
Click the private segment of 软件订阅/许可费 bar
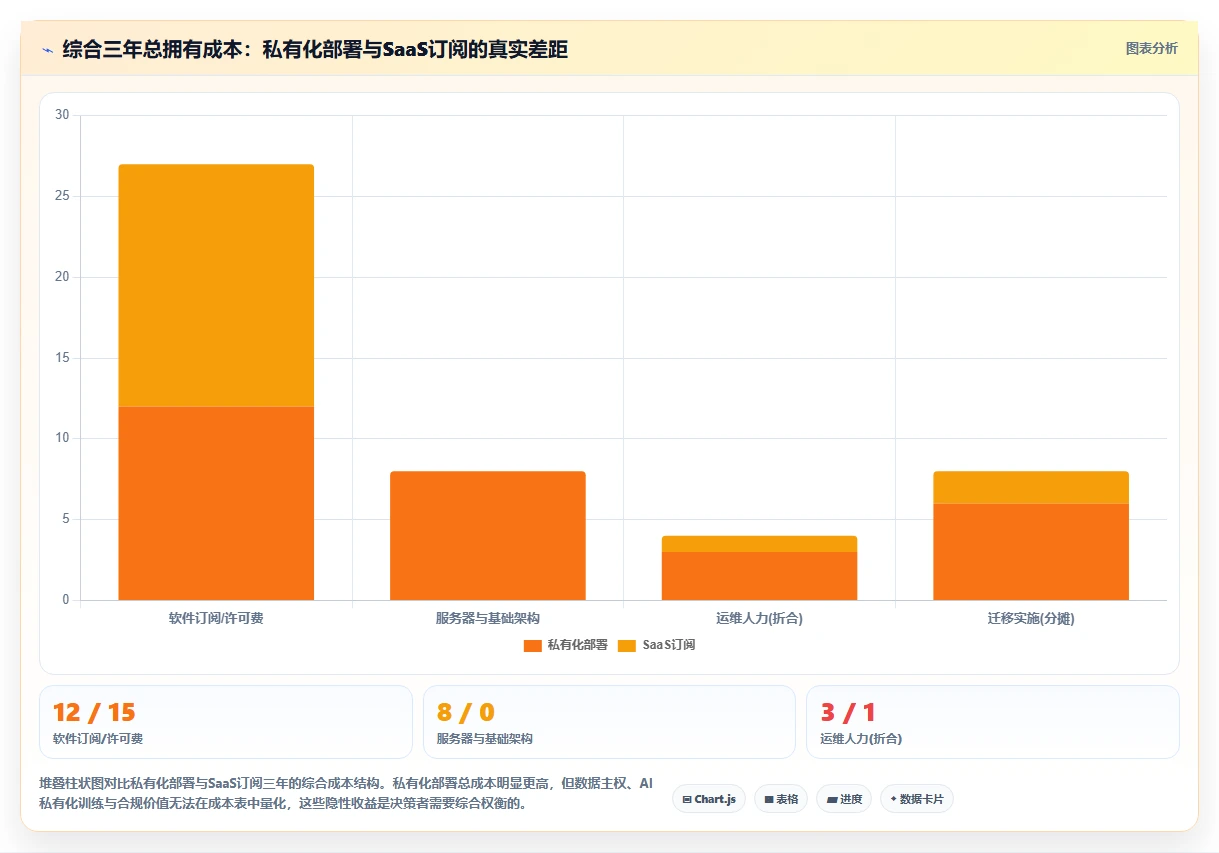(216, 503)
